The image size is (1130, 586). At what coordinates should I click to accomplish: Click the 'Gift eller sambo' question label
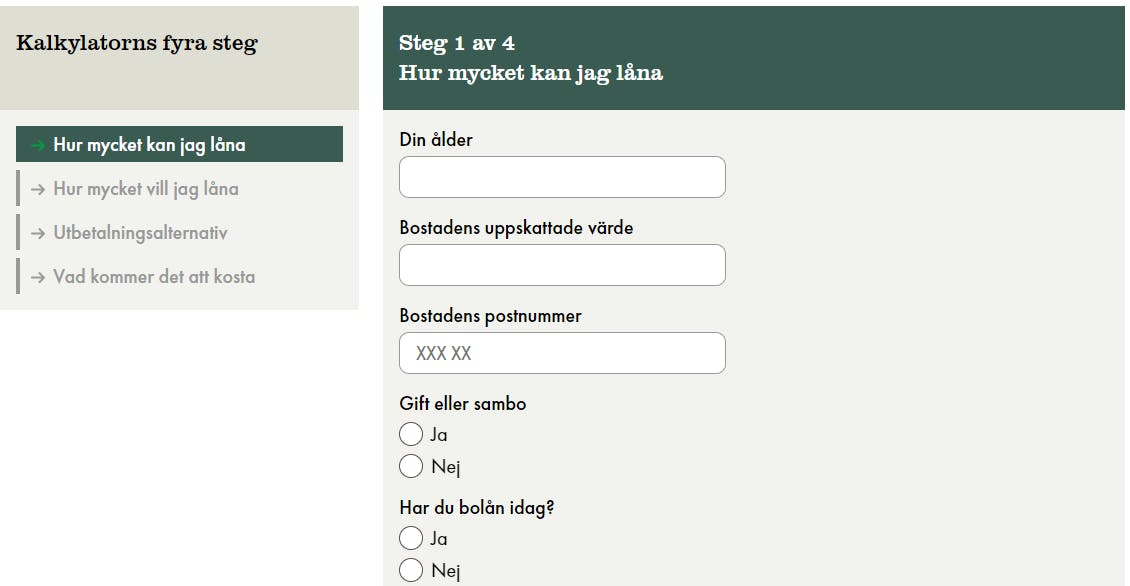[x=462, y=403]
